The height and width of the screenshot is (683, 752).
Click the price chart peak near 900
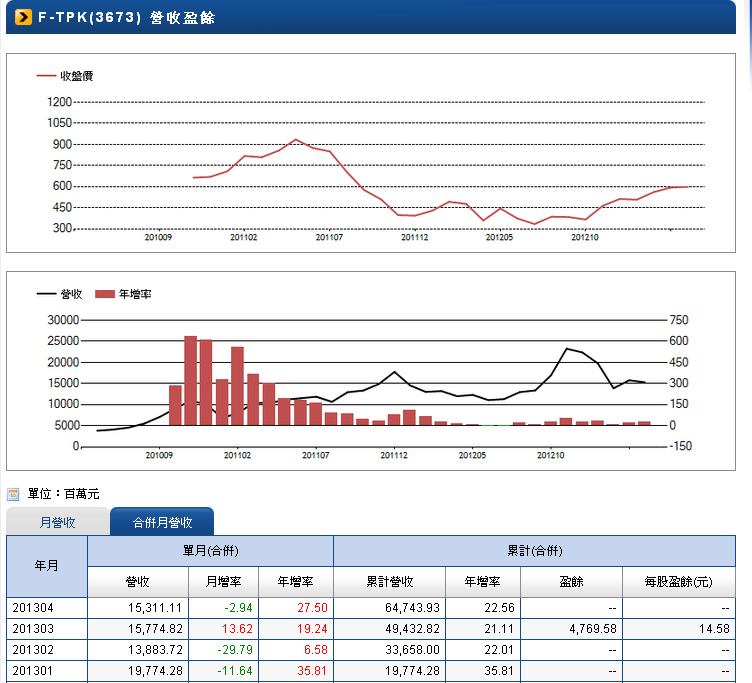pyautogui.click(x=296, y=140)
